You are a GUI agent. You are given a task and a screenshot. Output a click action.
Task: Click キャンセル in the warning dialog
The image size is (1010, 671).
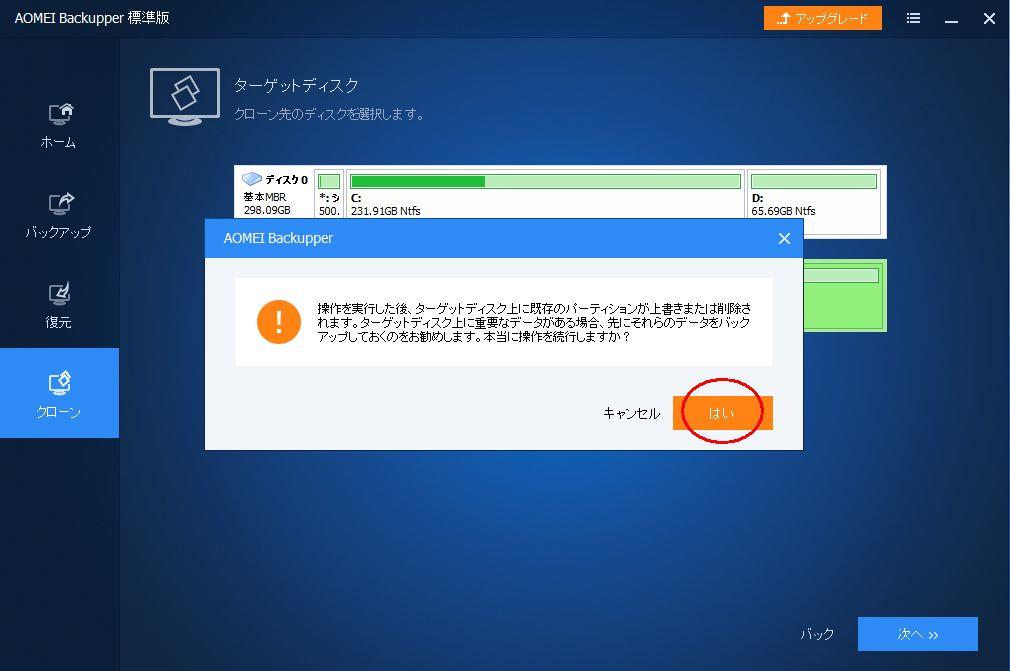631,413
